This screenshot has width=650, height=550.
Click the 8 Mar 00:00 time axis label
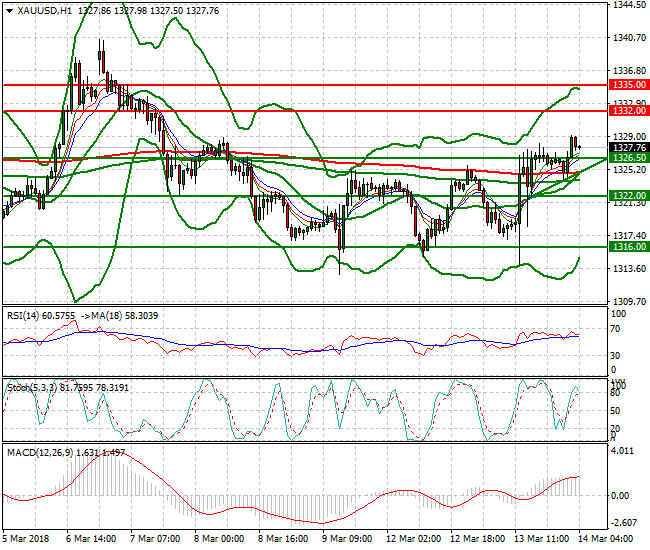[219, 539]
